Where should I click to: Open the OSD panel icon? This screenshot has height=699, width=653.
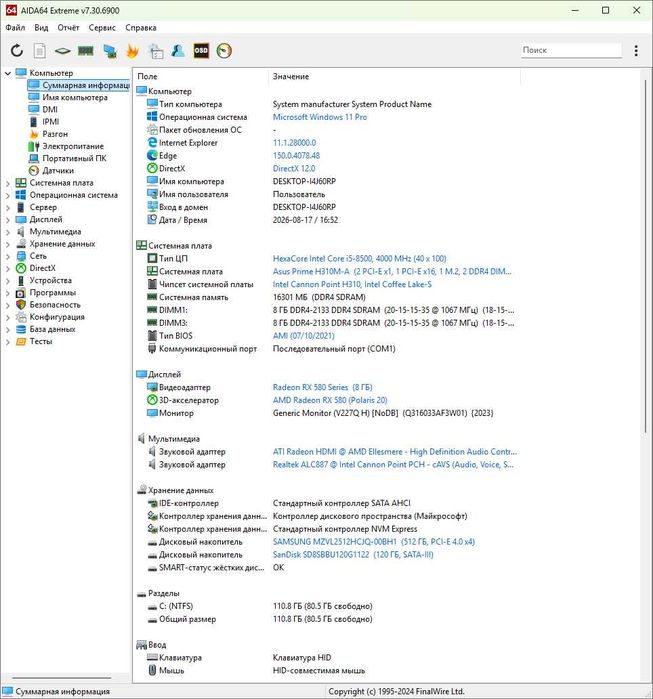(x=201, y=51)
